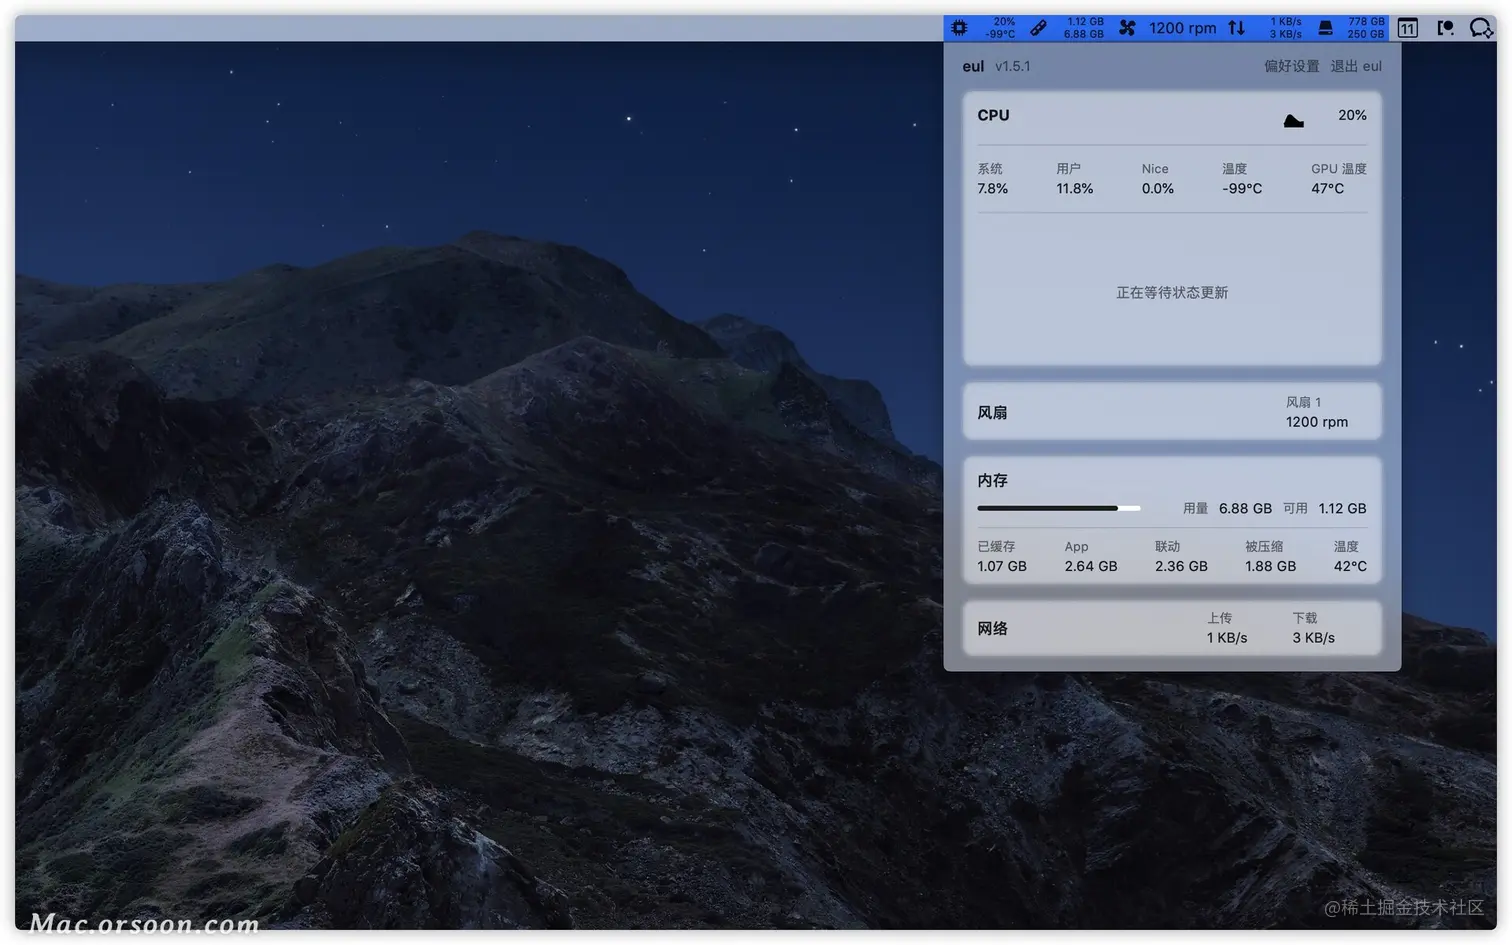Screen dimensions: 1512x945
Task: Click the fan icon in the menu bar
Action: click(x=1127, y=28)
